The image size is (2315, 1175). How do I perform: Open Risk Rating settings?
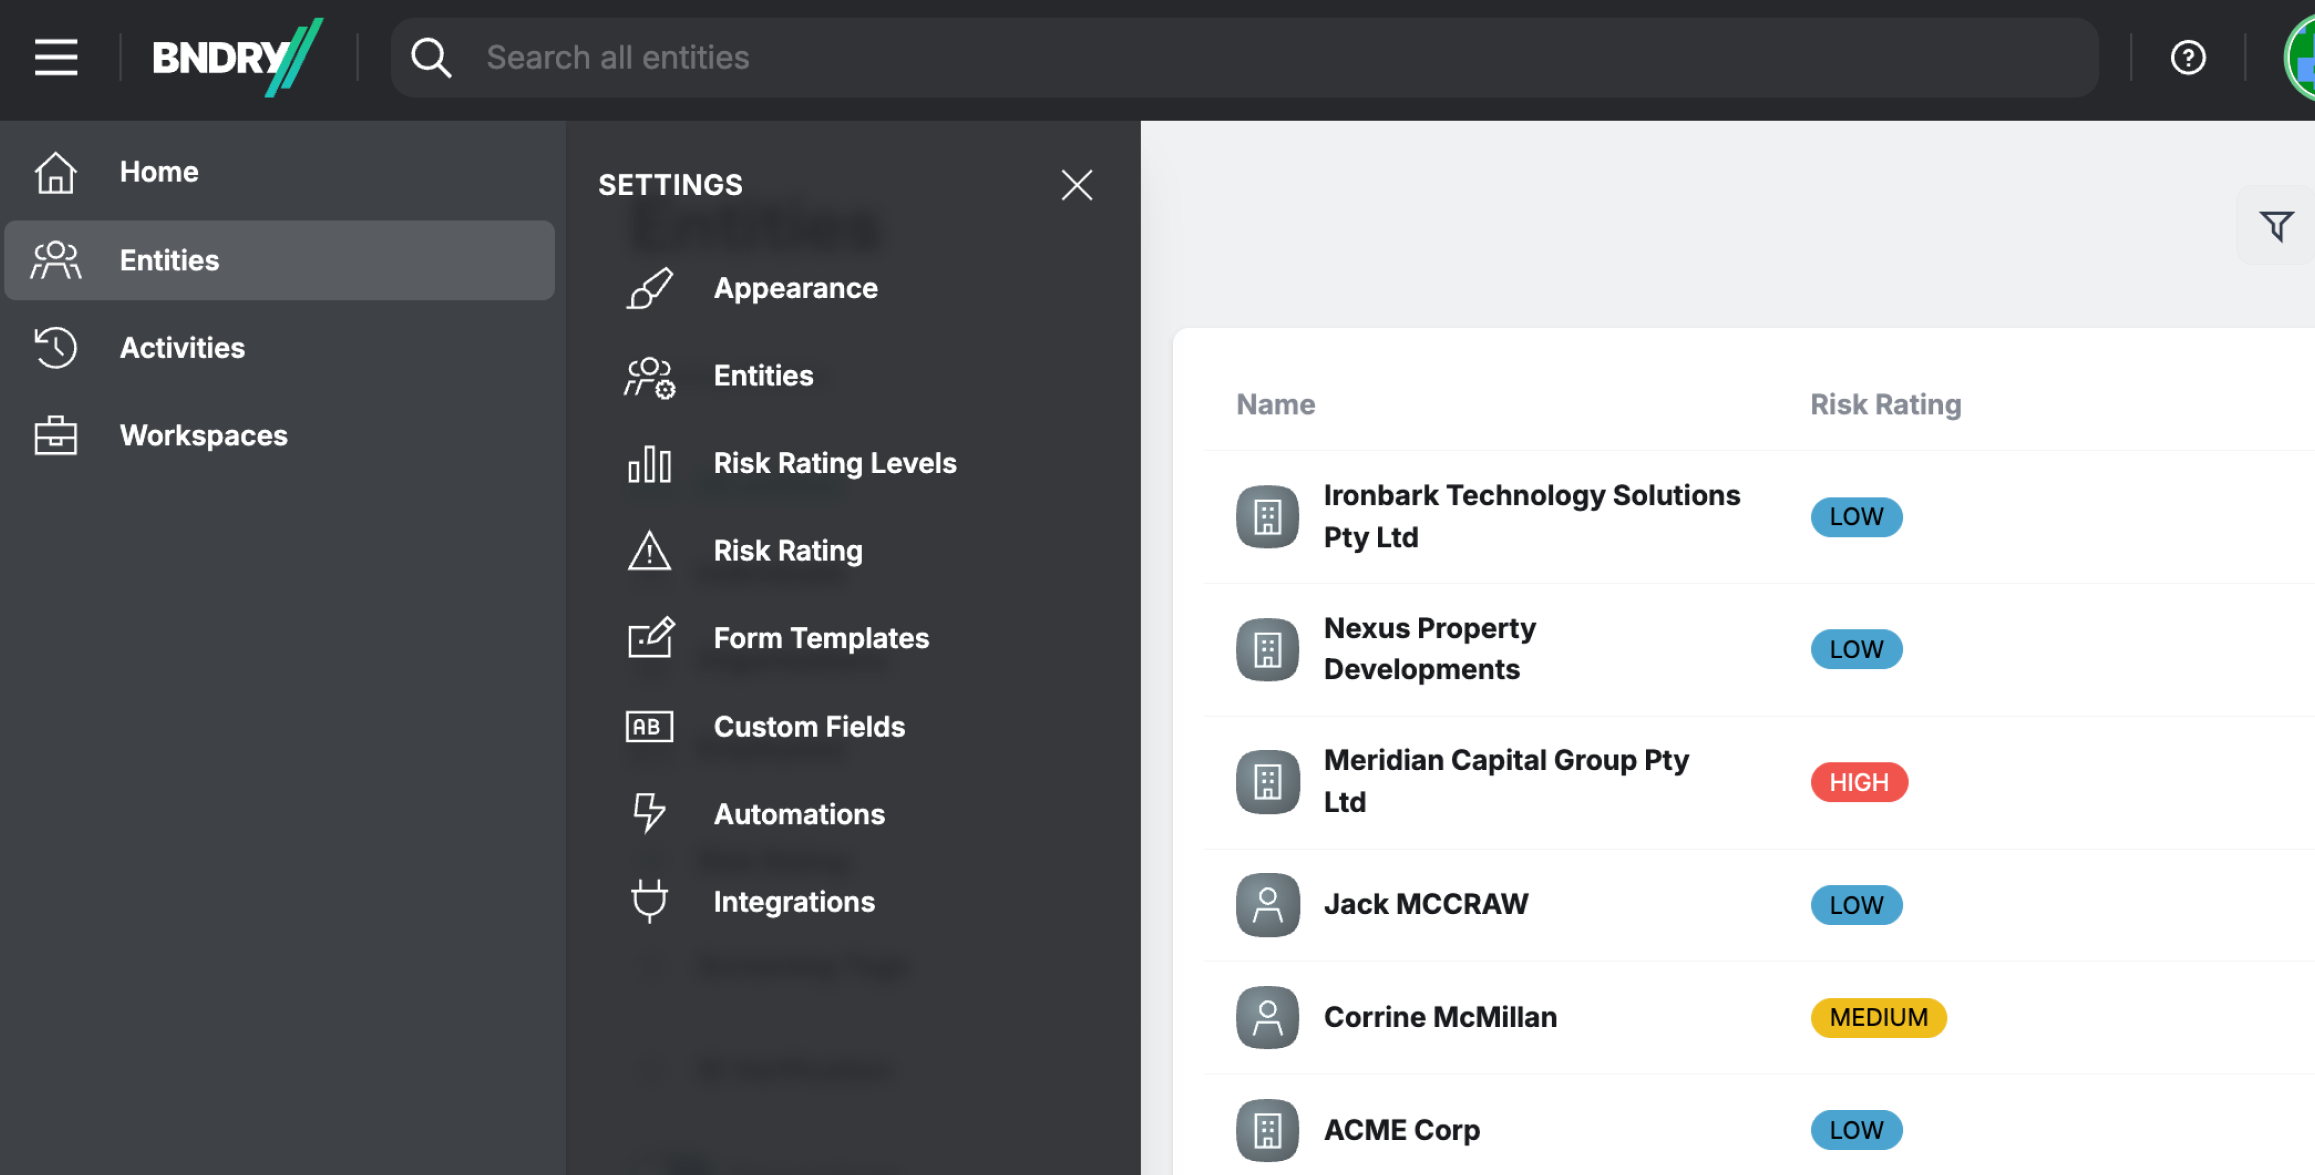788,551
